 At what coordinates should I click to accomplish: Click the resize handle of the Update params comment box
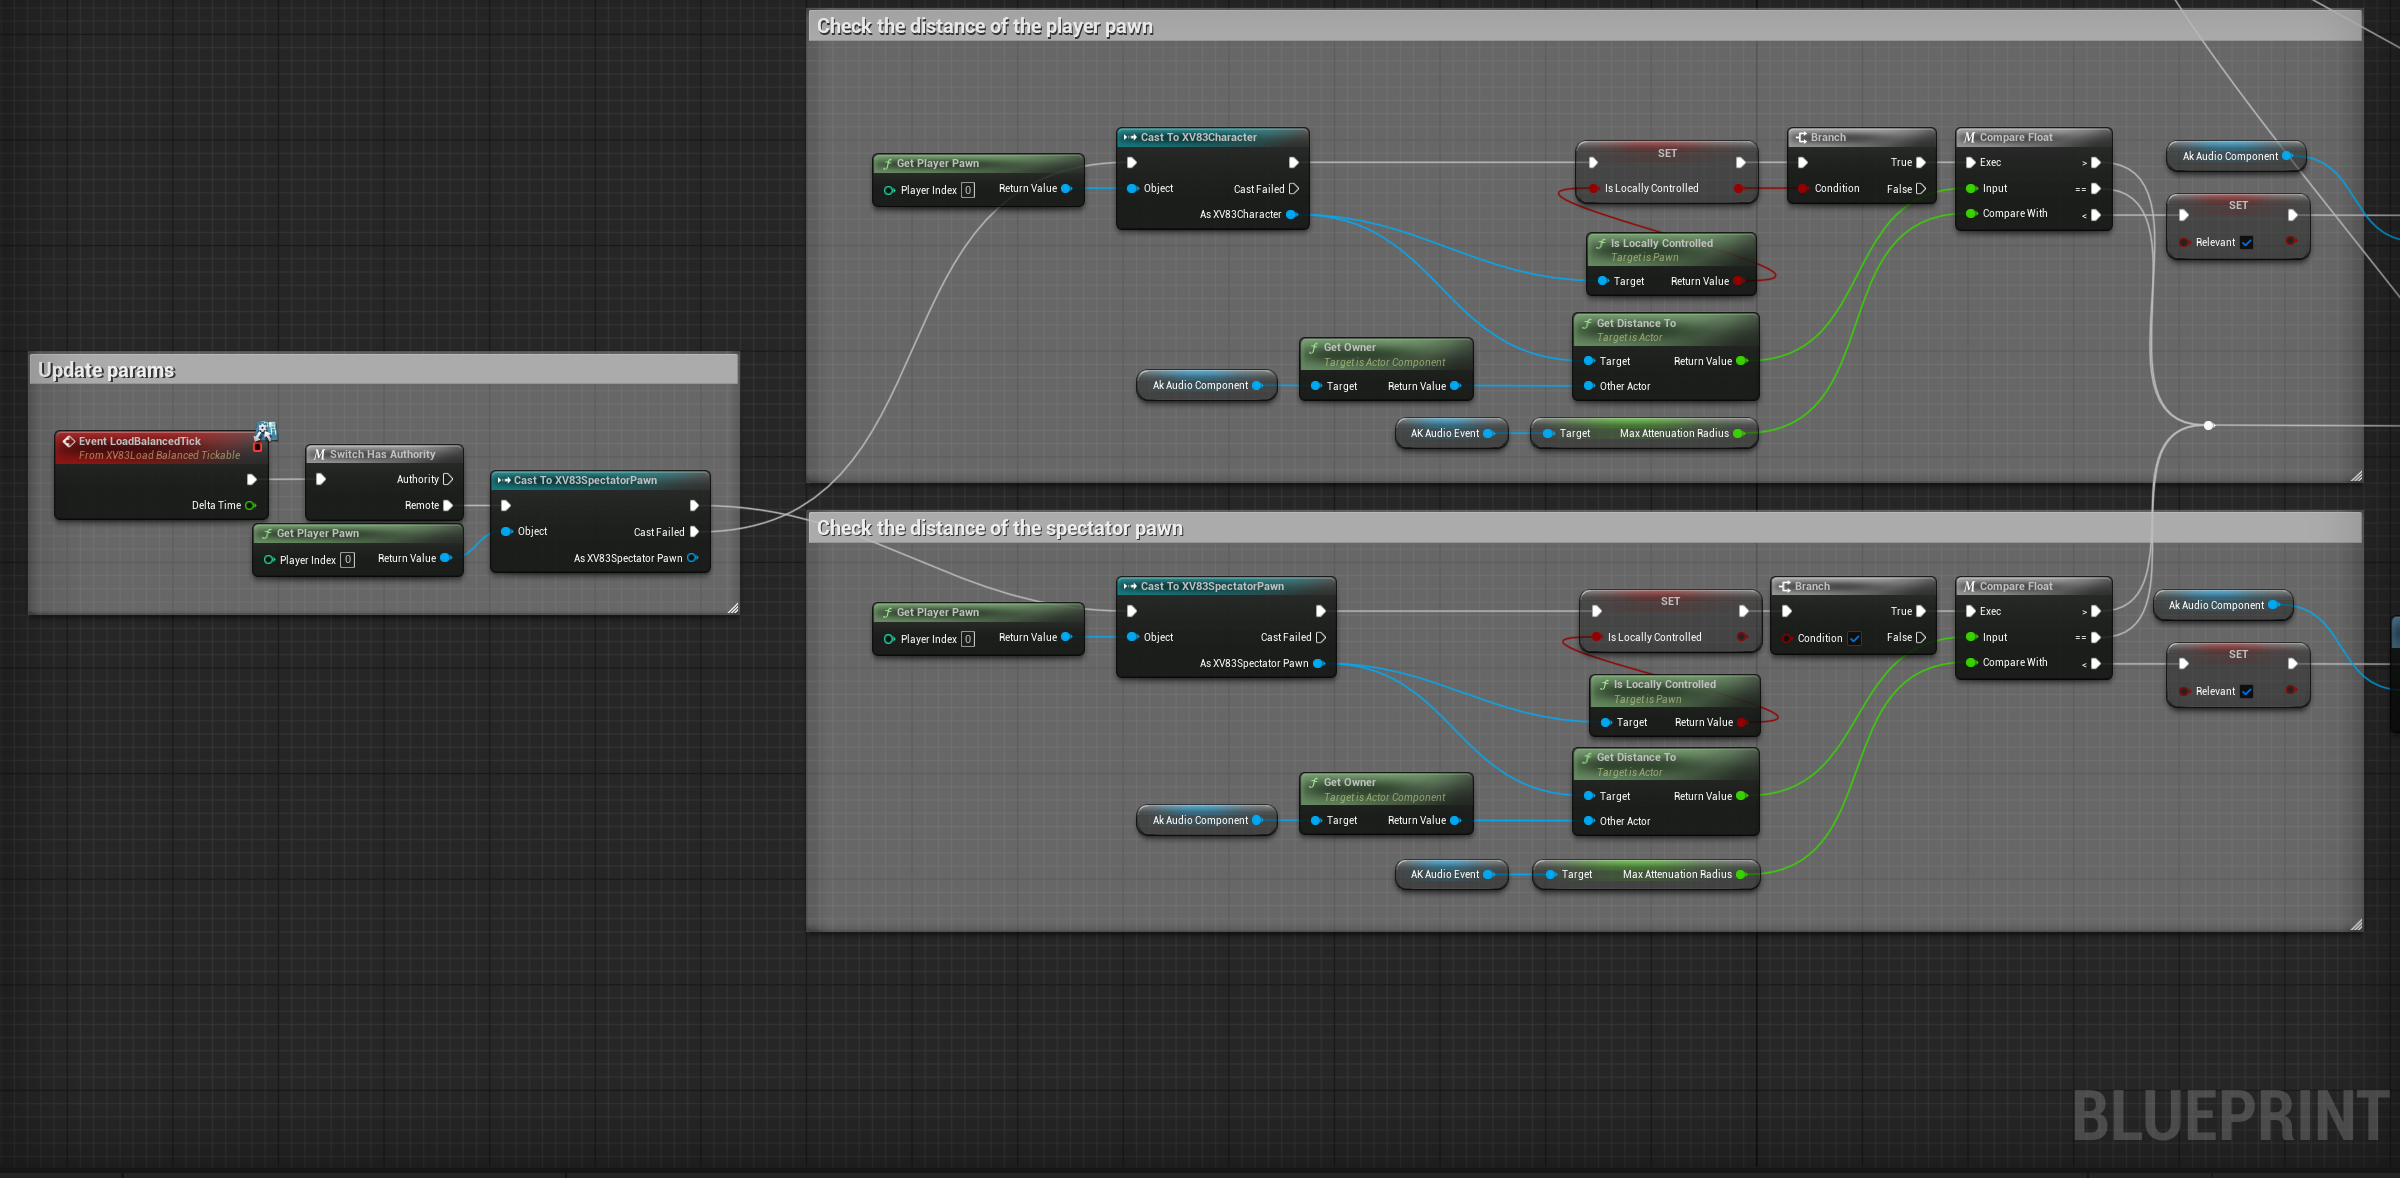coord(733,607)
